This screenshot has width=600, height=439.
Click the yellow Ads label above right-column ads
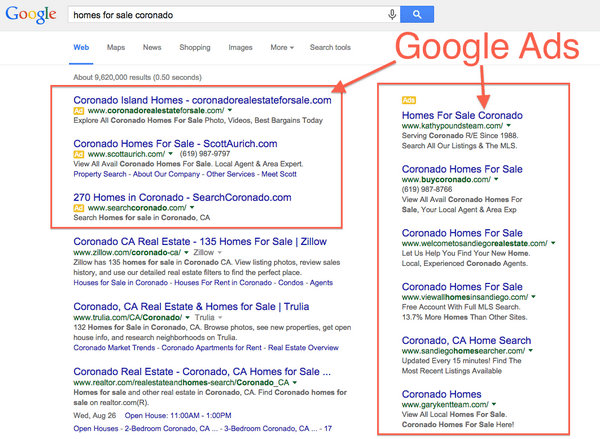pyautogui.click(x=409, y=100)
